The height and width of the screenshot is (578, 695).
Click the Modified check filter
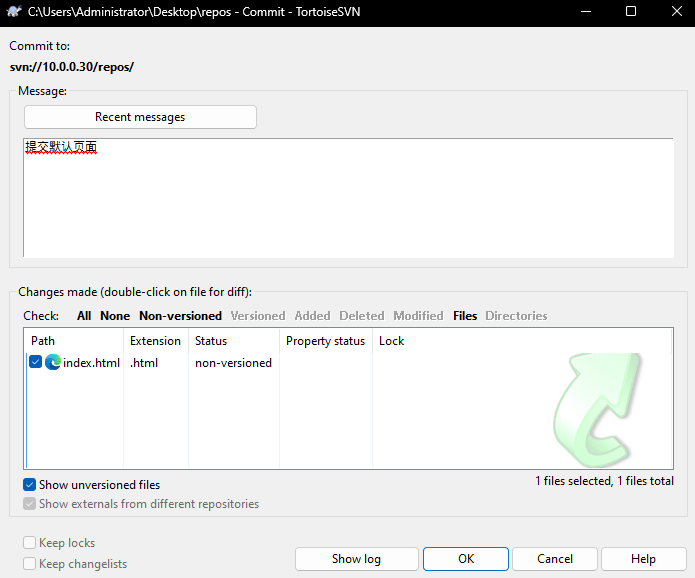tap(418, 316)
